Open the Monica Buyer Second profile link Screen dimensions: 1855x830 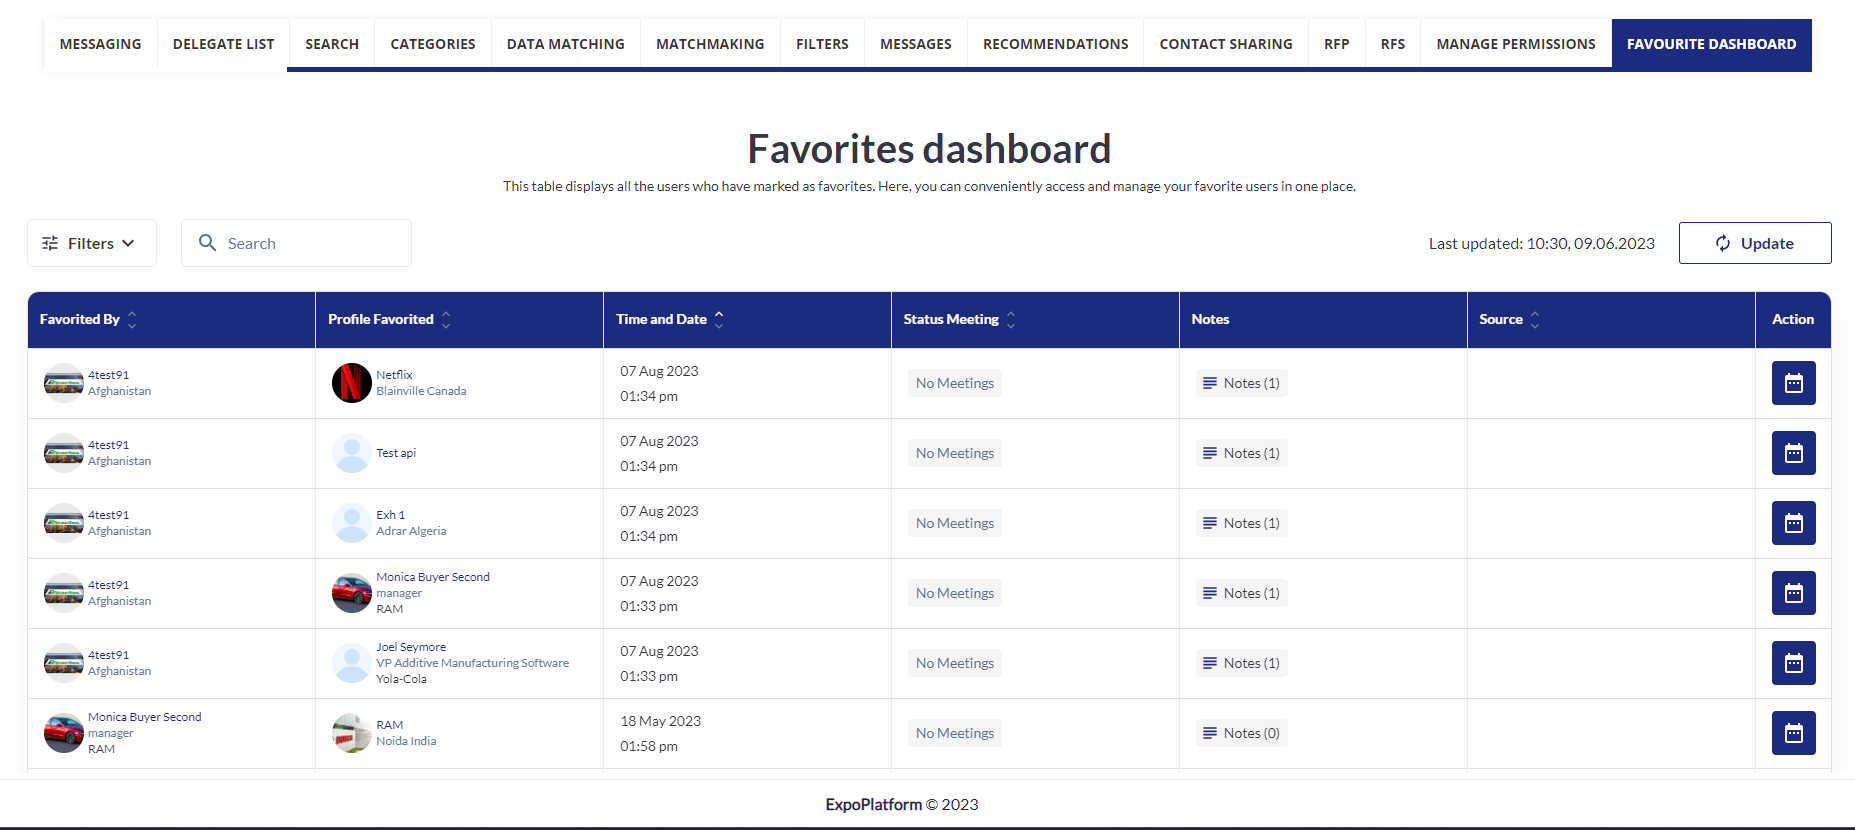(432, 577)
